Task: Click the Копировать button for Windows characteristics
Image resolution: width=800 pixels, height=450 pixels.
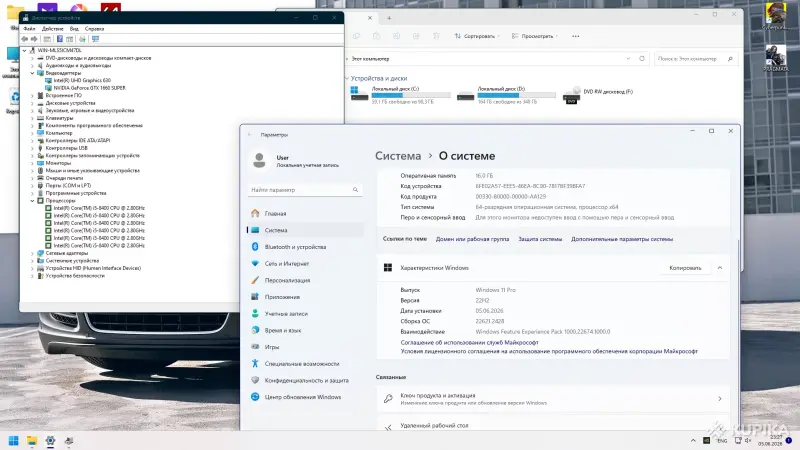Action: [685, 268]
